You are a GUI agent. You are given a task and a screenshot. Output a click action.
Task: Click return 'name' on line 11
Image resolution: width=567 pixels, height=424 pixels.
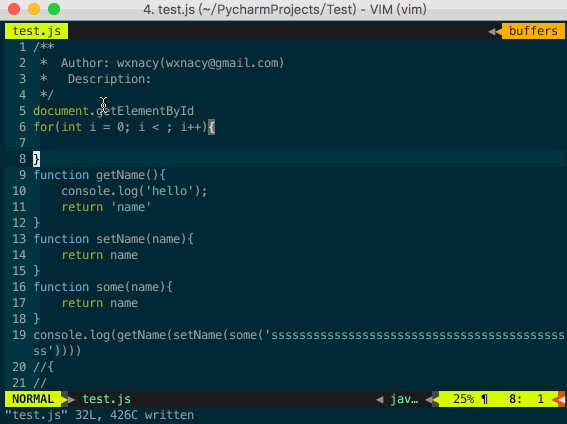point(106,207)
